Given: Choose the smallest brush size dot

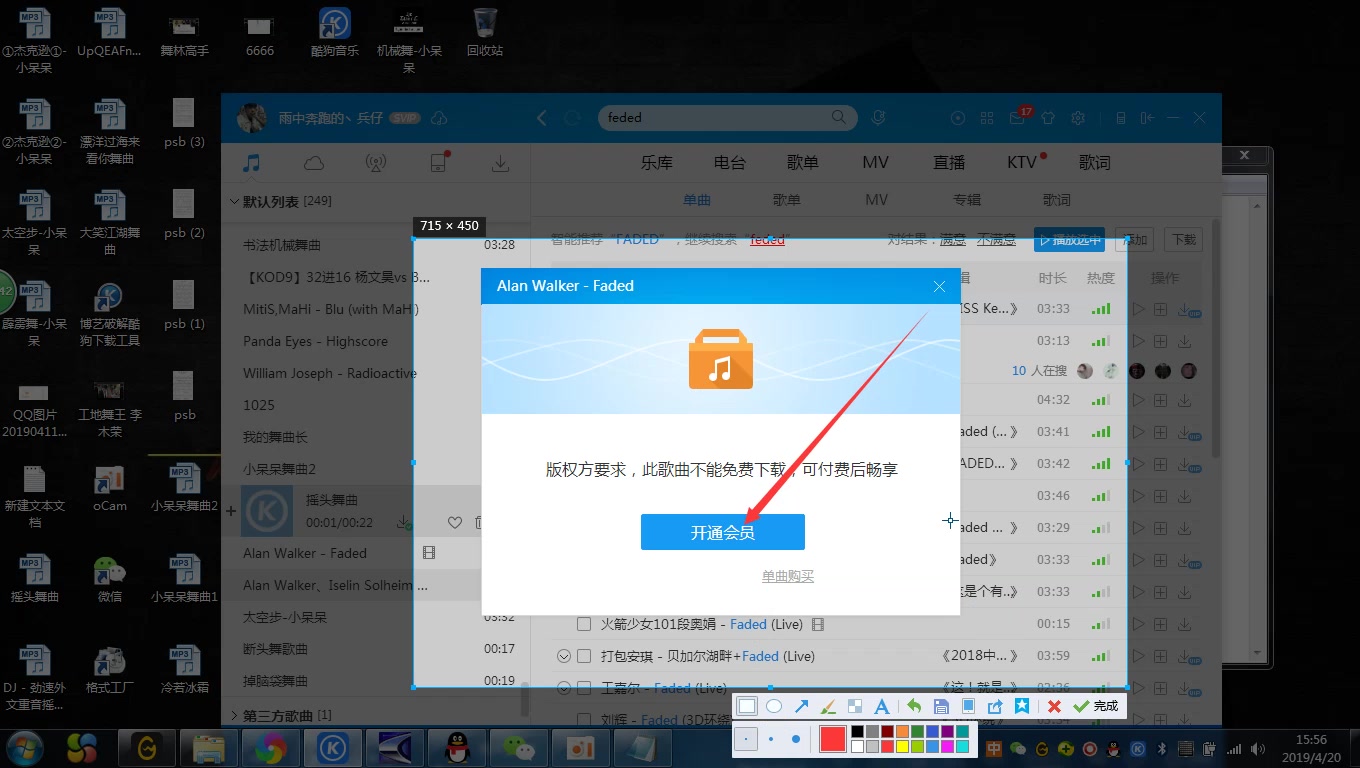Looking at the screenshot, I should (x=746, y=740).
